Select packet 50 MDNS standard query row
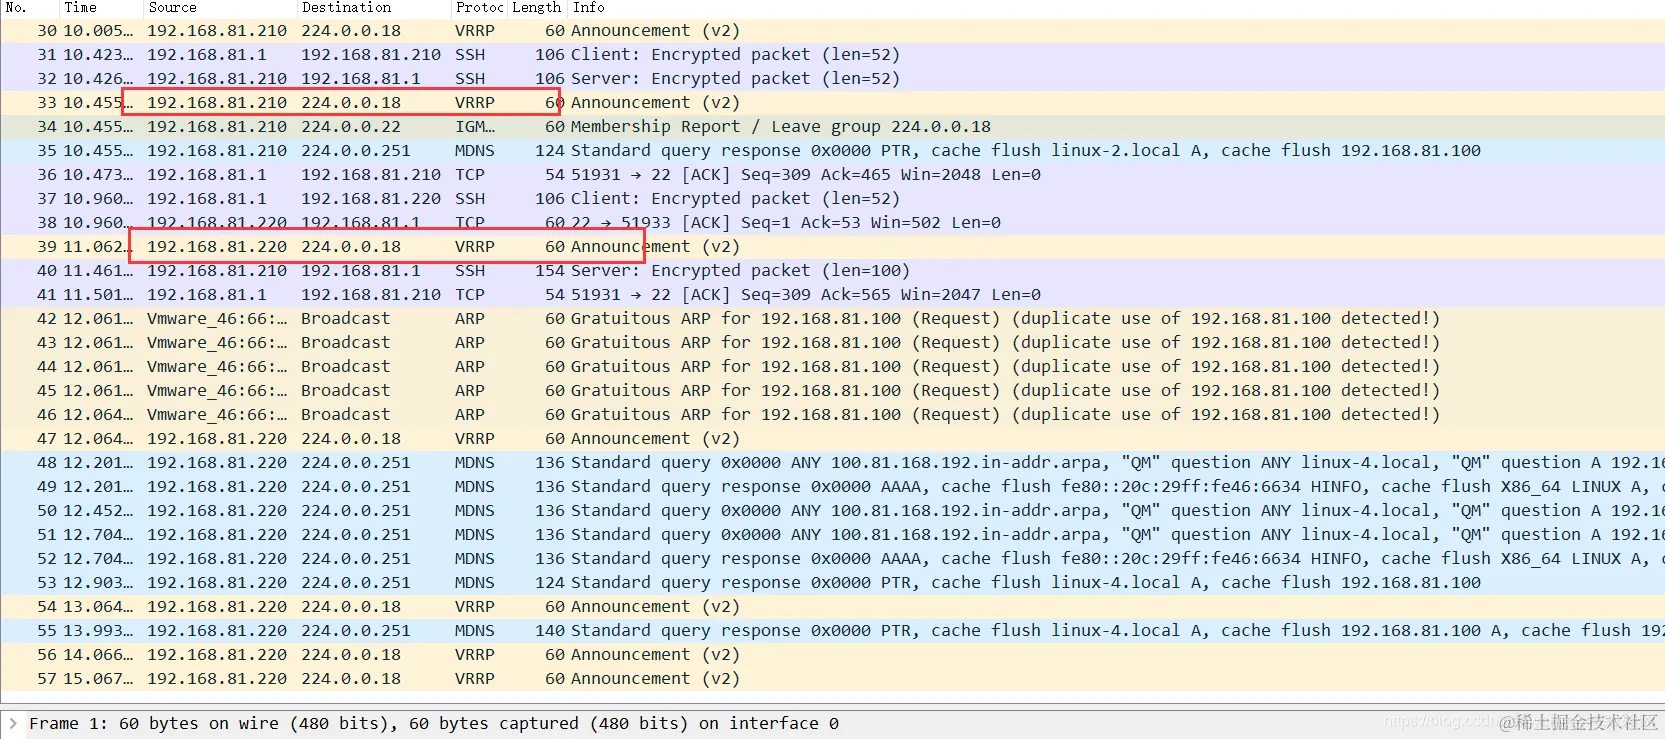The height and width of the screenshot is (739, 1665). (832, 511)
